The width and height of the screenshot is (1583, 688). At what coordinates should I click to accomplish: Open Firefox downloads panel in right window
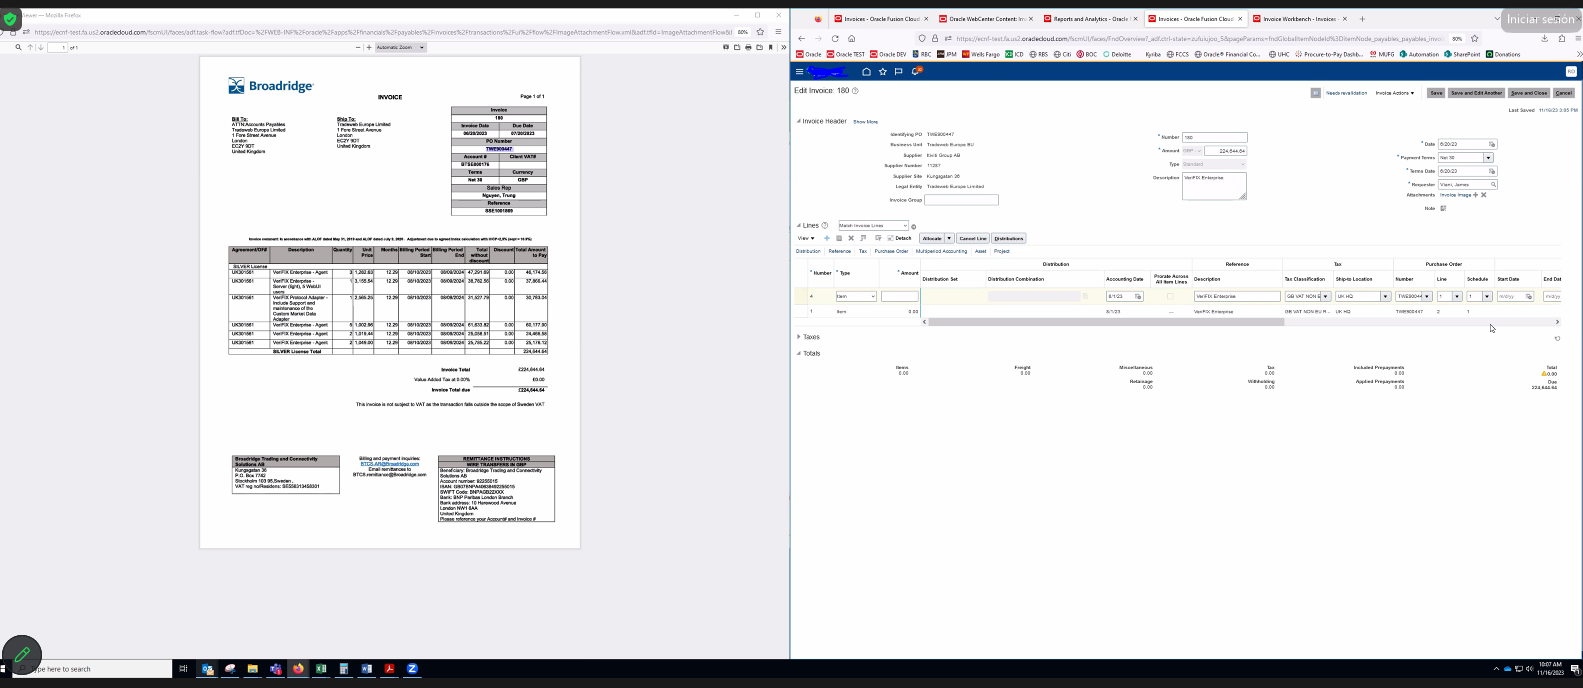[x=1546, y=38]
